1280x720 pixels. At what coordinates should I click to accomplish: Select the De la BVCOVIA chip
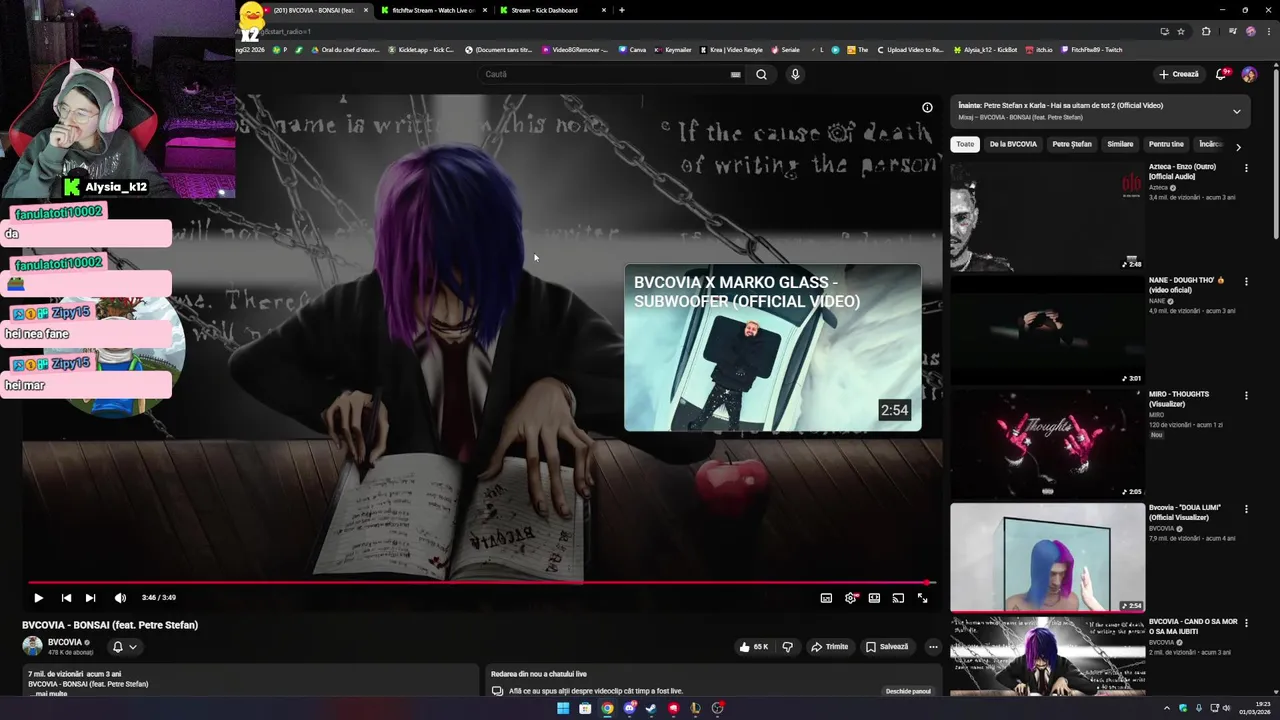click(x=1013, y=144)
